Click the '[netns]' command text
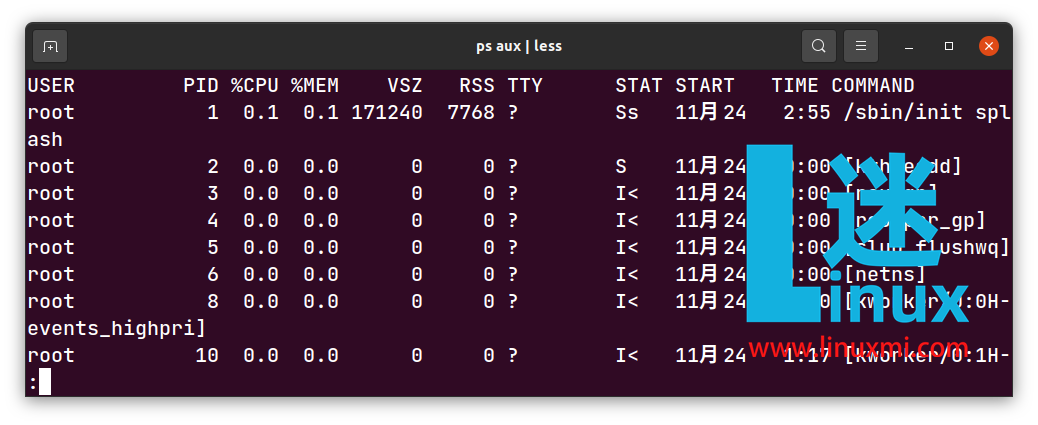Image resolution: width=1038 pixels, height=425 pixels. coord(885,275)
